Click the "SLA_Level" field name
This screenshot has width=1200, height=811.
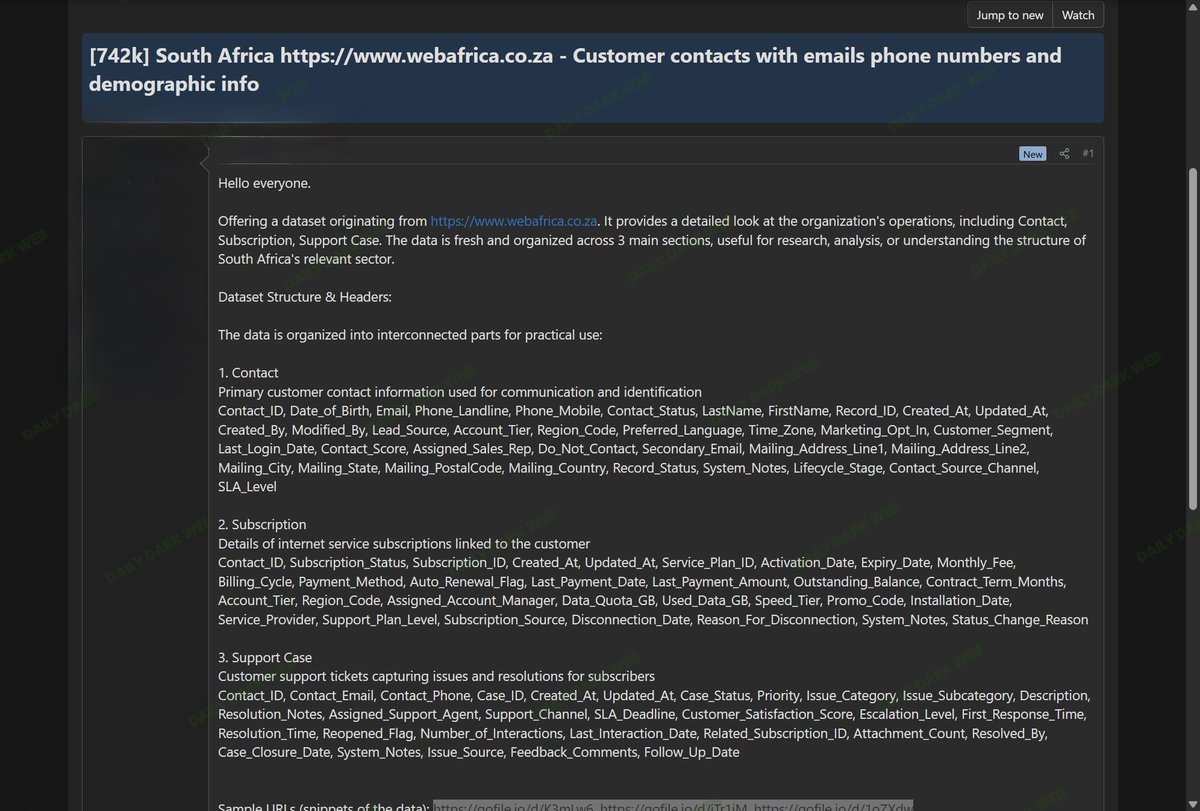tap(247, 487)
